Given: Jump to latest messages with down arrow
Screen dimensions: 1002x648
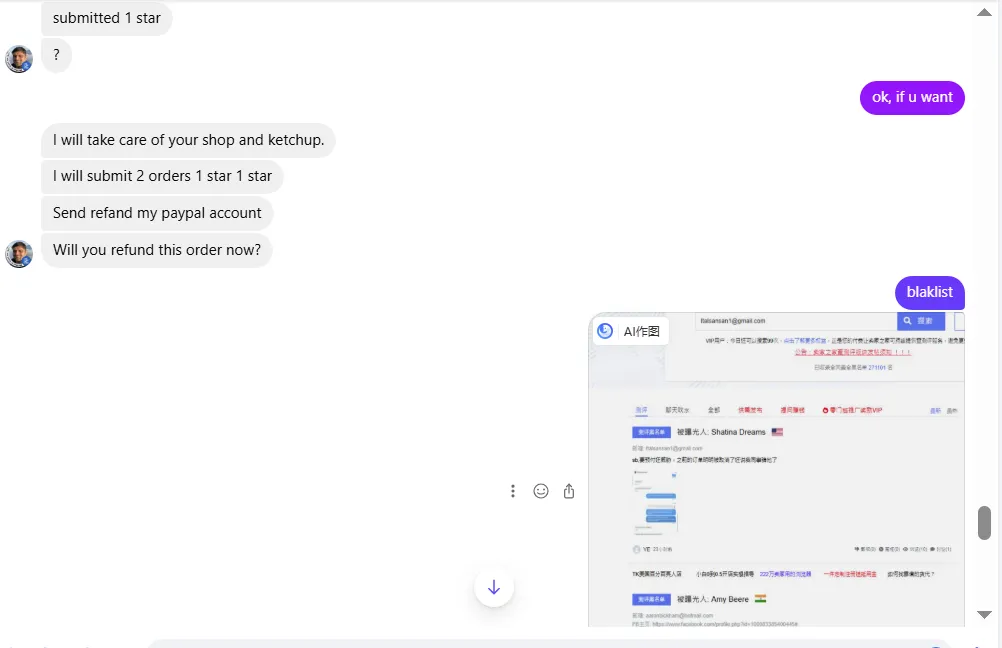Looking at the screenshot, I should point(494,587).
